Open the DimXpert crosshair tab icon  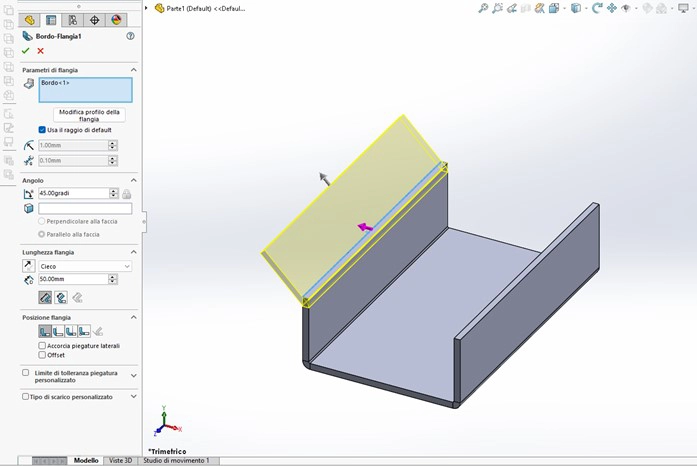click(x=95, y=20)
